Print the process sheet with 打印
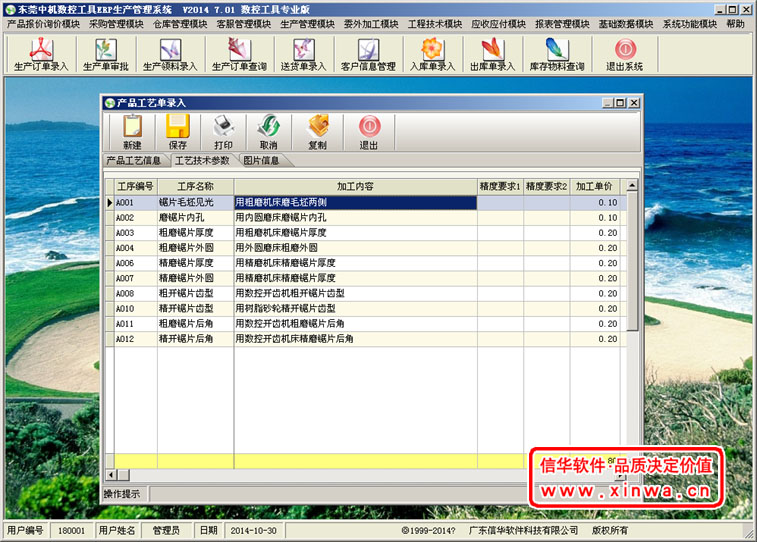This screenshot has height=542, width=757. pos(224,132)
